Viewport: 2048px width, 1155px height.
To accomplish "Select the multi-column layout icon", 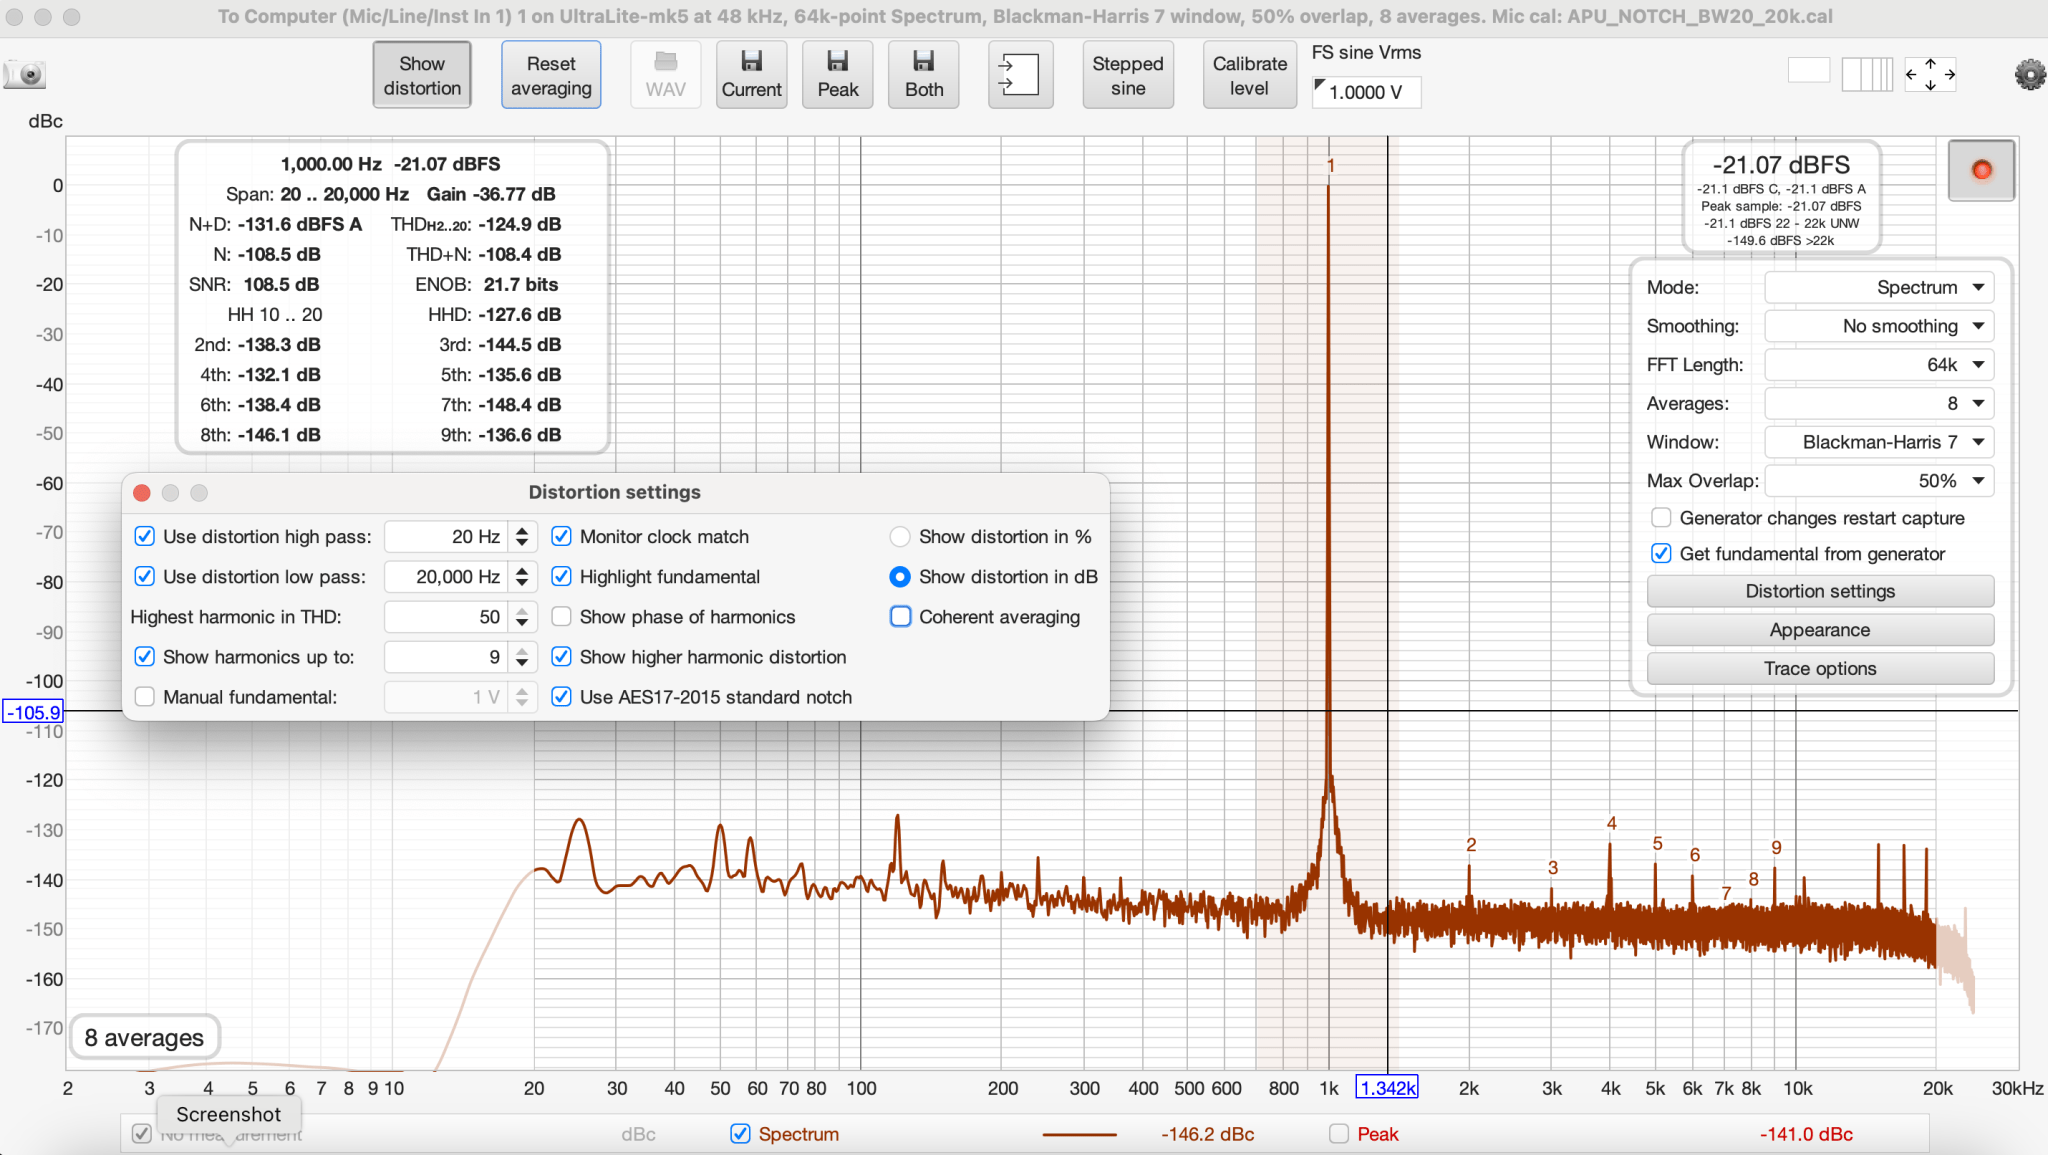I will coord(1867,74).
